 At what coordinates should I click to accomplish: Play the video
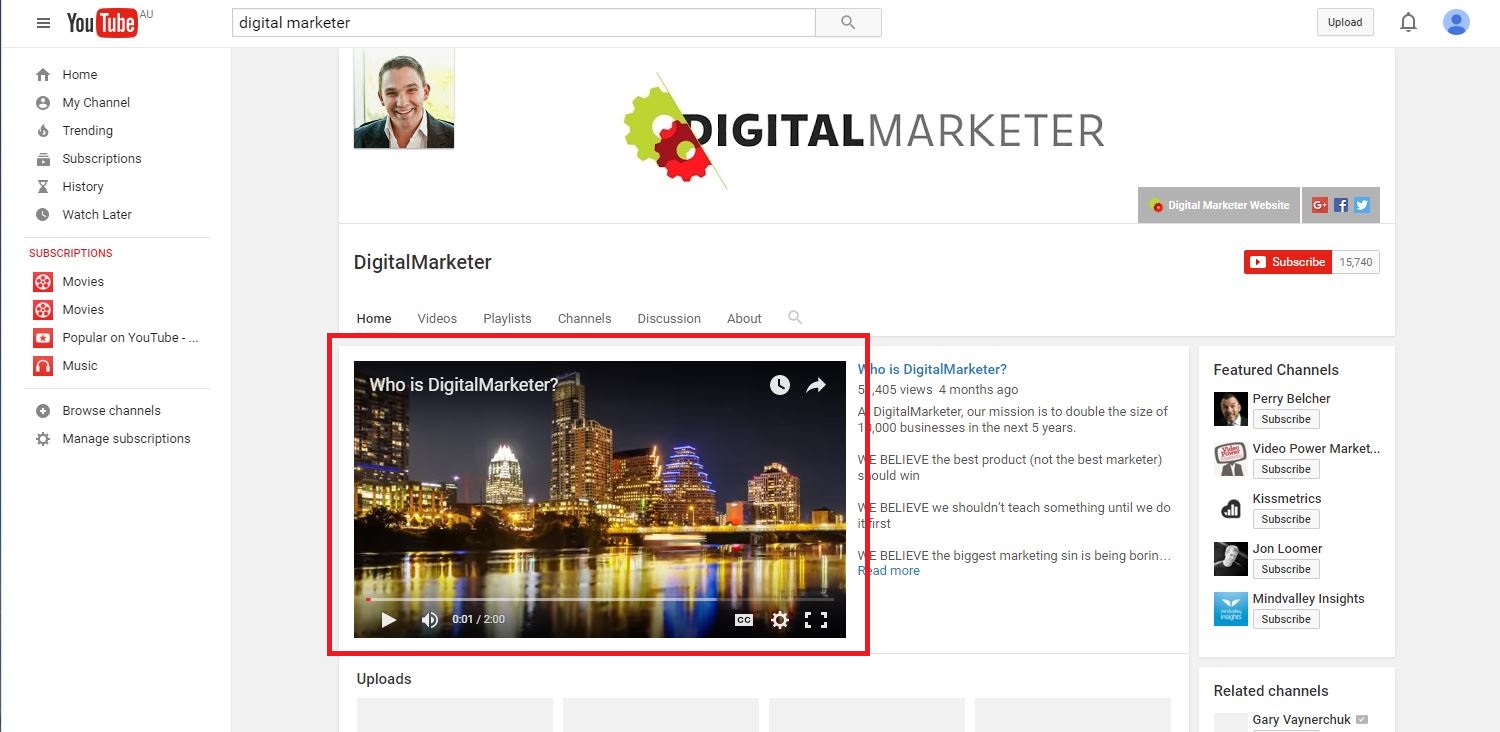pyautogui.click(x=389, y=620)
